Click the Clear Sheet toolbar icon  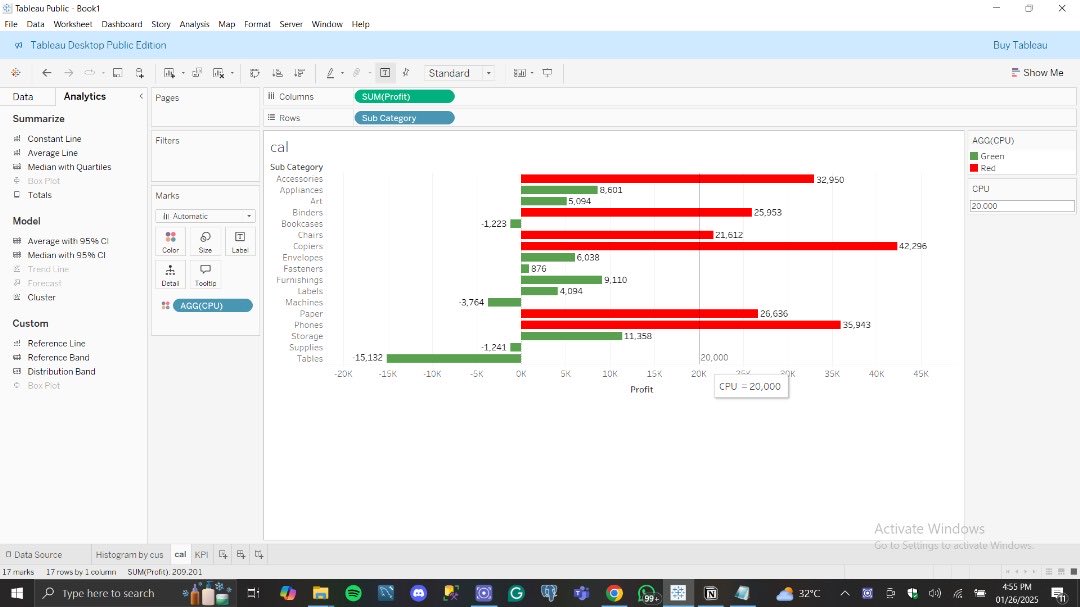tap(219, 72)
